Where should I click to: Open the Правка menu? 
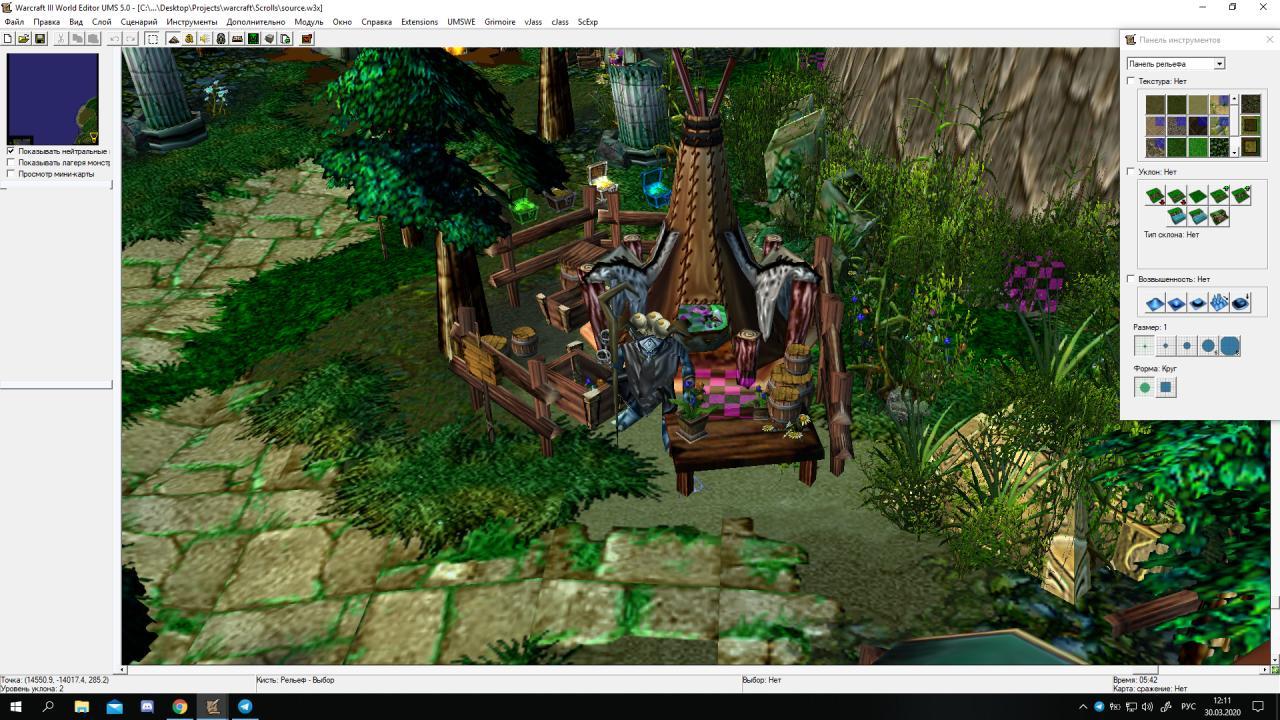pos(46,22)
